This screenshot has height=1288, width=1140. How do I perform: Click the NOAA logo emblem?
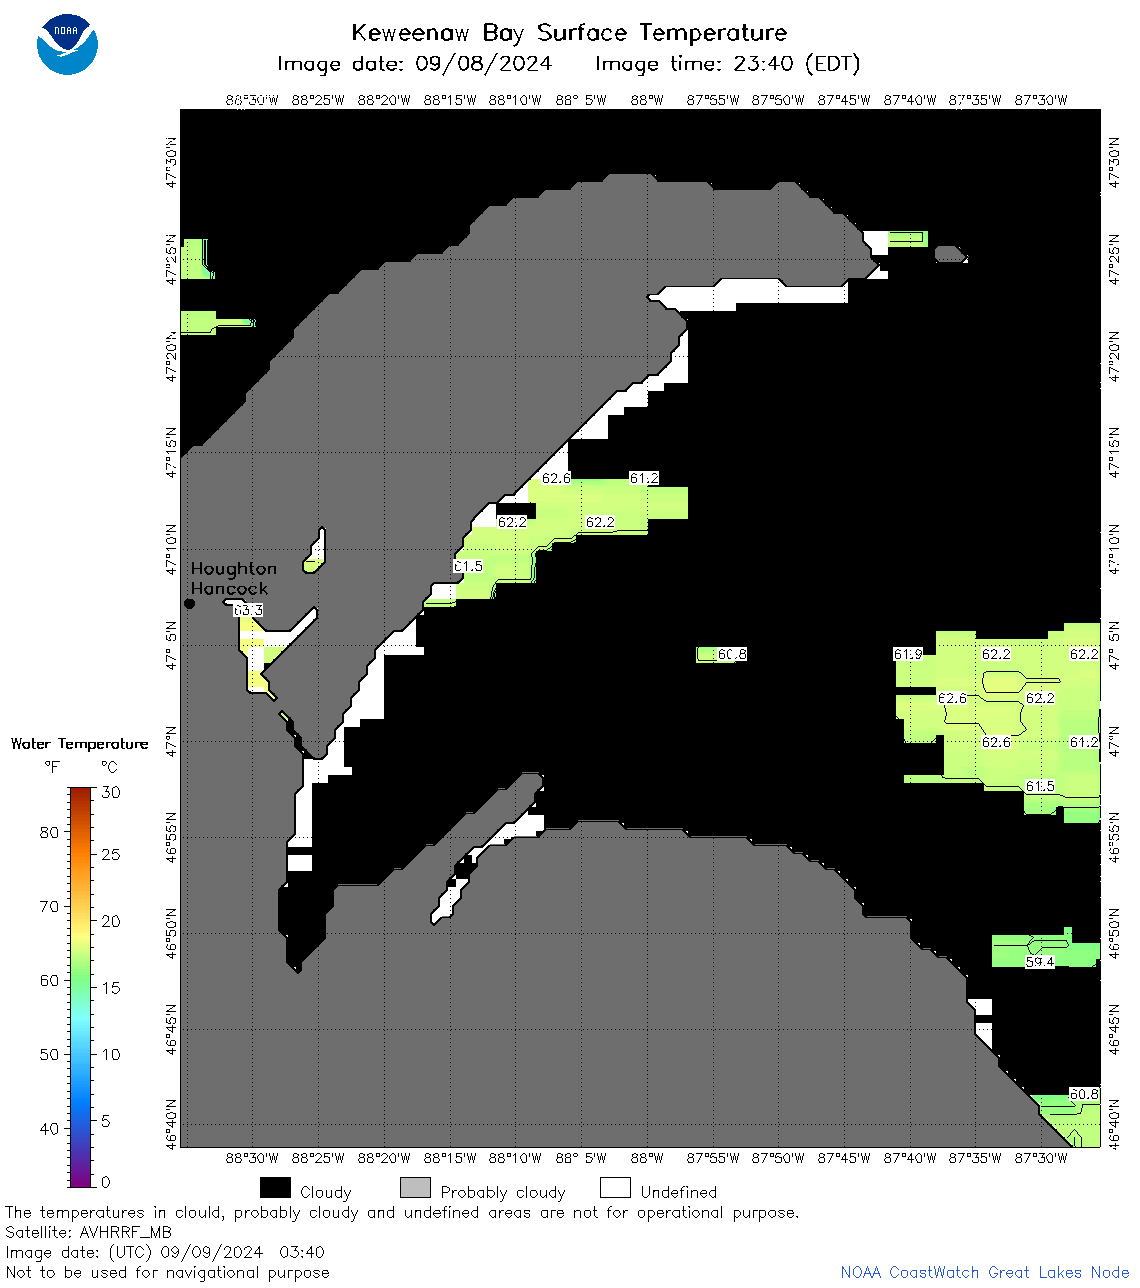click(x=67, y=44)
